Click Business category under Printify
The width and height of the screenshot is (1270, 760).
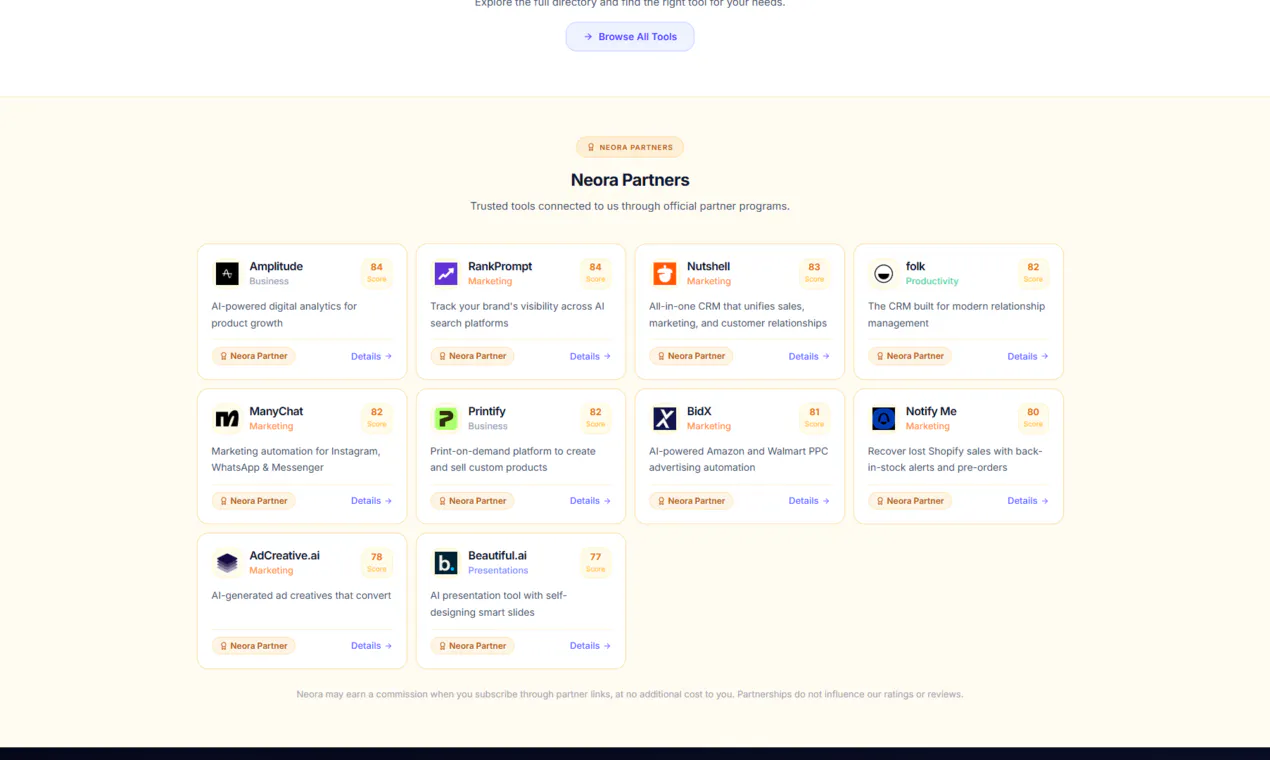tap(488, 426)
